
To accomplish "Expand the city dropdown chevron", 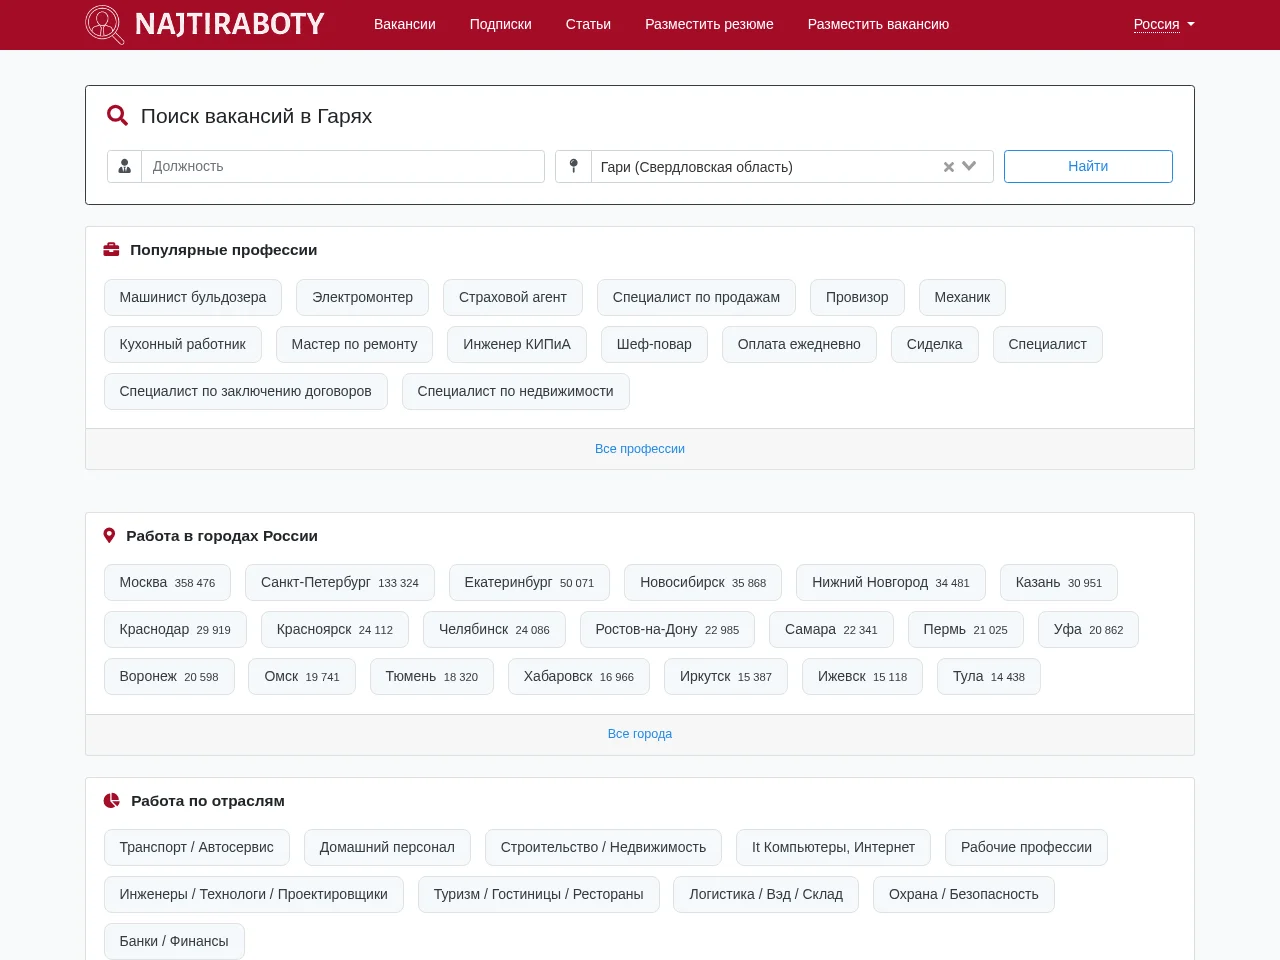I will point(969,167).
